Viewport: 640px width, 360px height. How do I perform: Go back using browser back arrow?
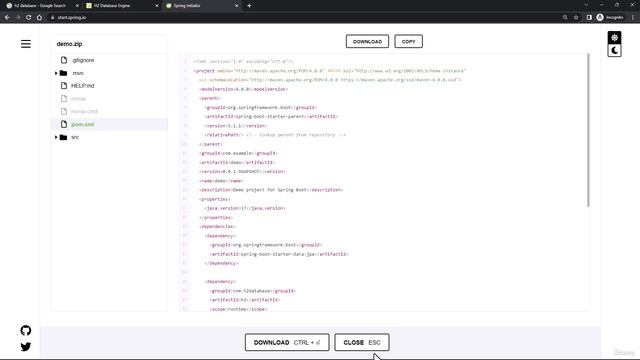click(7, 18)
